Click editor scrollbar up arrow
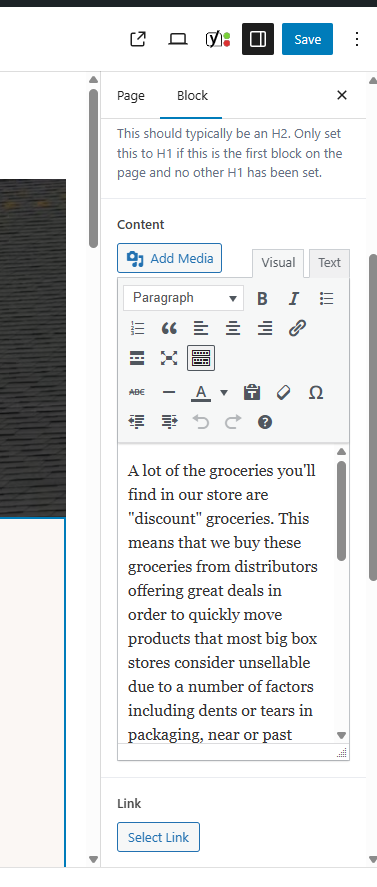377x887 pixels. (341, 451)
